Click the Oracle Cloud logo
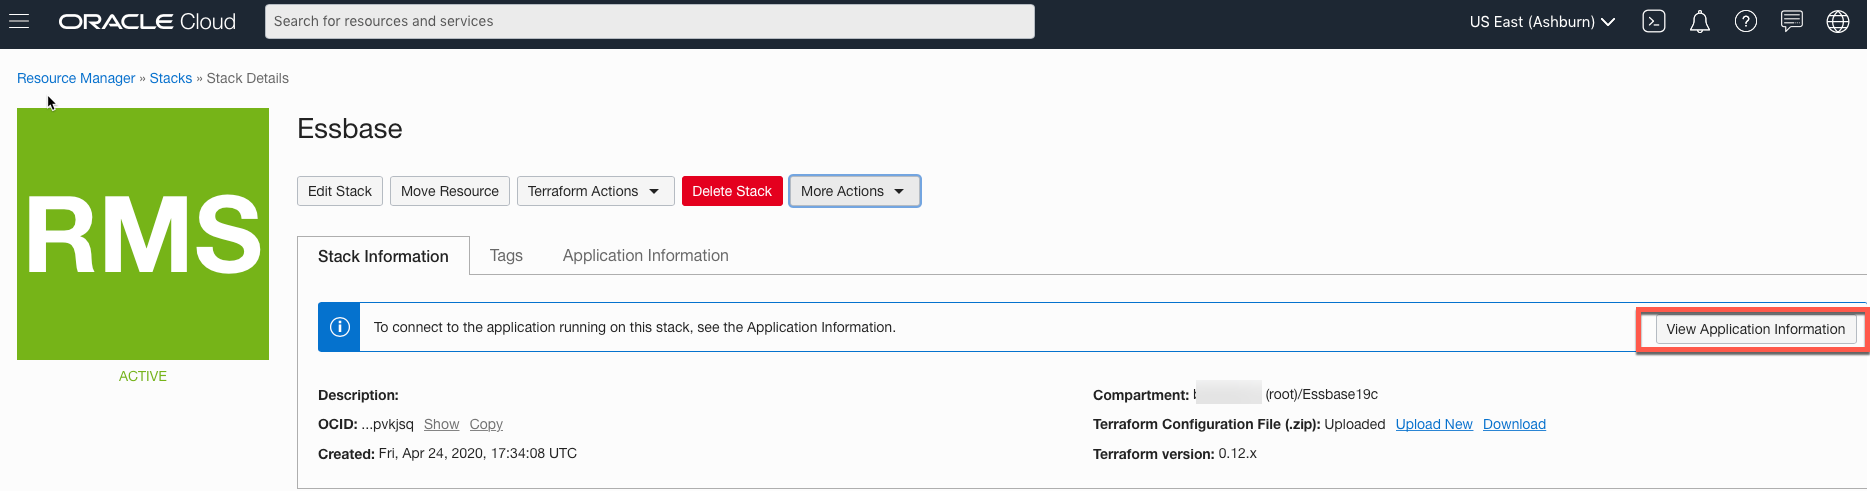The height and width of the screenshot is (491, 1870). (147, 21)
